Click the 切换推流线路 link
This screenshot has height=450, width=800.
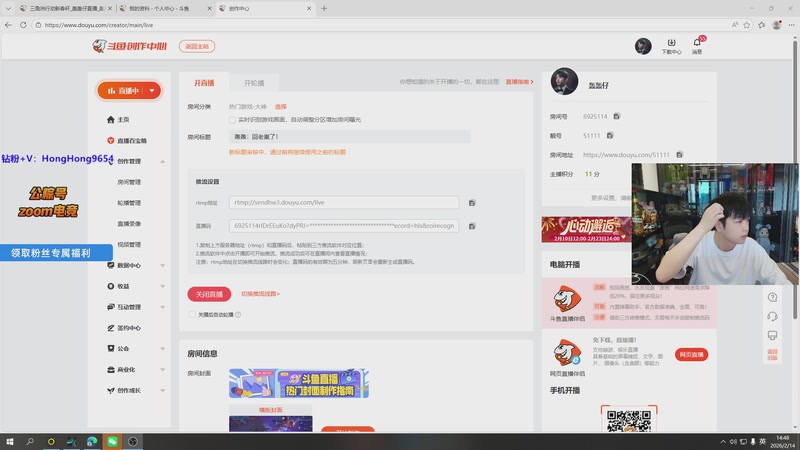pos(260,294)
